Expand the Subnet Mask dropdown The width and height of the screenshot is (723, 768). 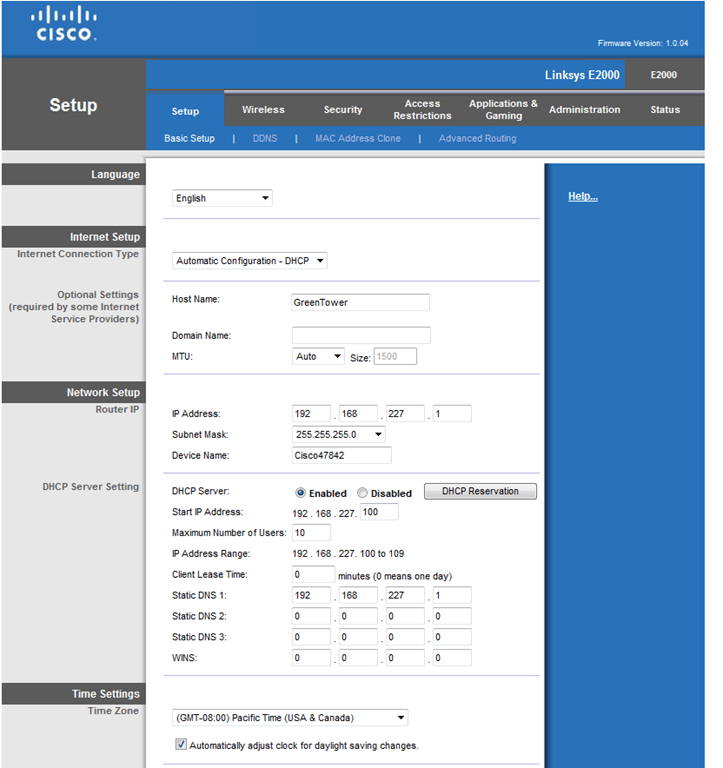click(338, 434)
